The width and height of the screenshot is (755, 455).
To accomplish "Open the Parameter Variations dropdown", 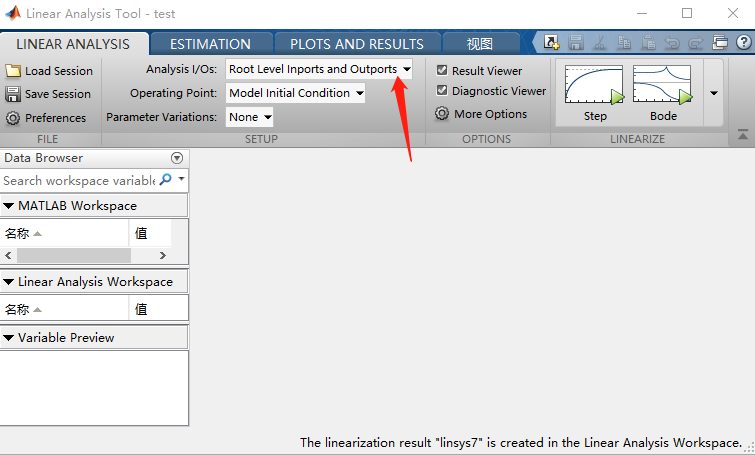I will point(249,117).
